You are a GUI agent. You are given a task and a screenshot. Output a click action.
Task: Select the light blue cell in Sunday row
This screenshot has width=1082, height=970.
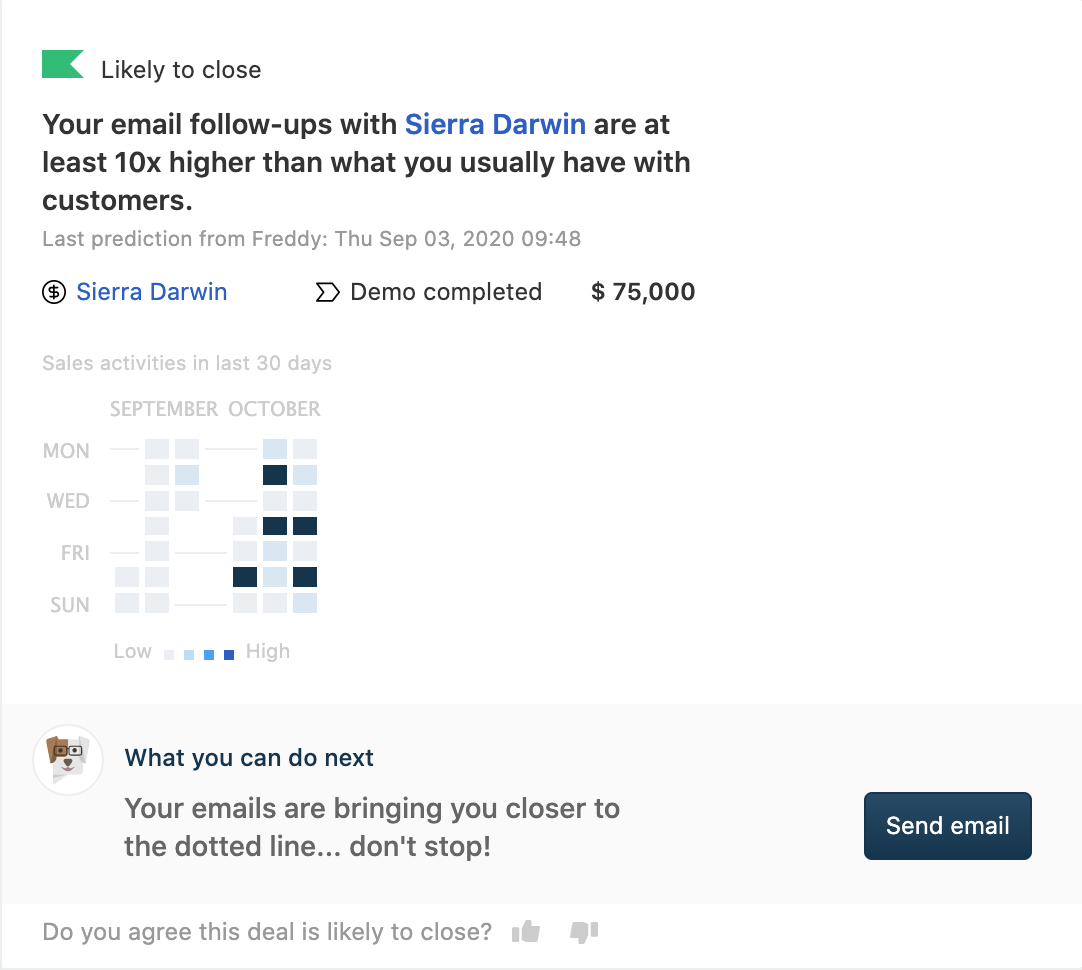pos(305,603)
